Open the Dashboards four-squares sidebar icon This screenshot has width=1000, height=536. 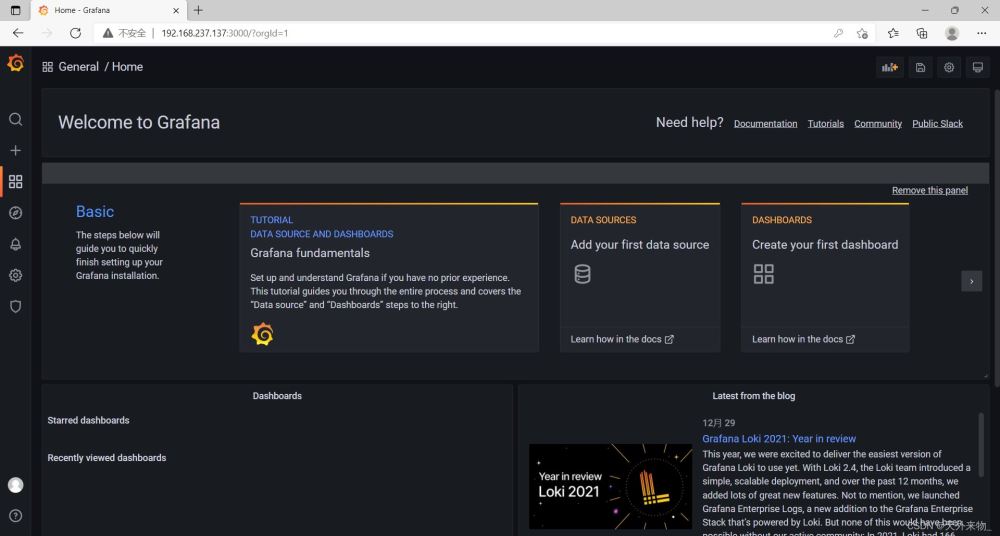15,182
